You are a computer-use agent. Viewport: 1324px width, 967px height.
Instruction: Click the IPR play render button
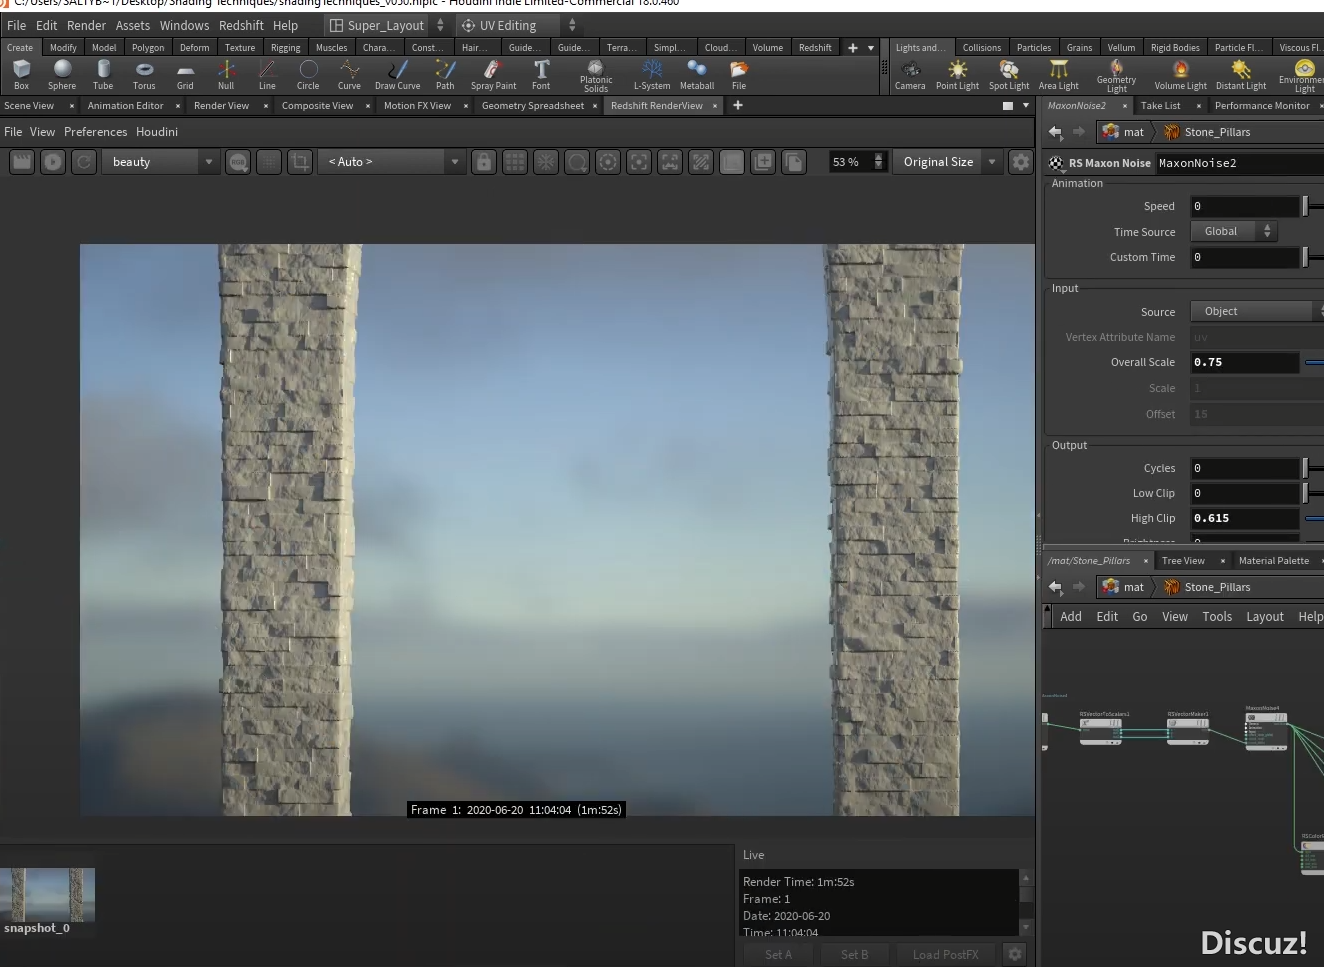[x=53, y=162]
